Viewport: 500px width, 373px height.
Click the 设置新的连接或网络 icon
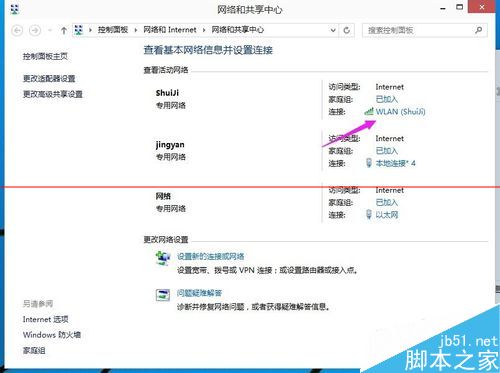click(x=163, y=258)
